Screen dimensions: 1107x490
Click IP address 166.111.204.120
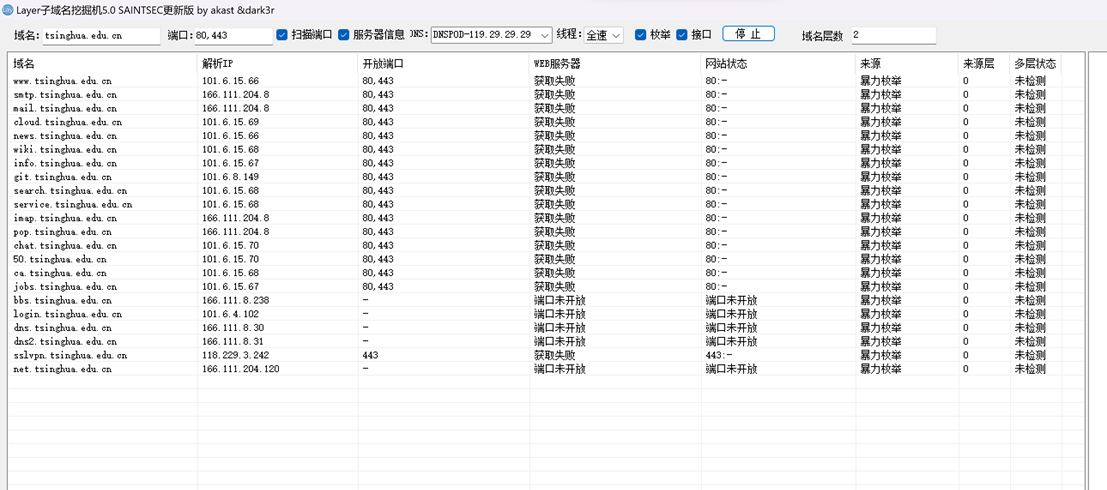point(240,369)
